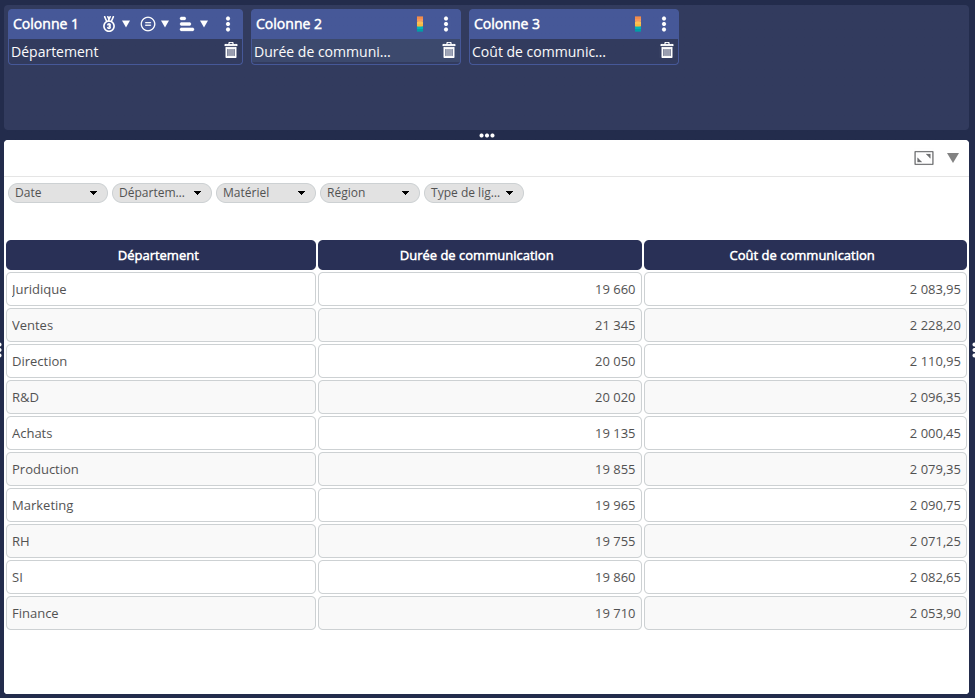Expand the Matériel filter dropdown
Image resolution: width=975 pixels, height=698 pixels.
265,193
